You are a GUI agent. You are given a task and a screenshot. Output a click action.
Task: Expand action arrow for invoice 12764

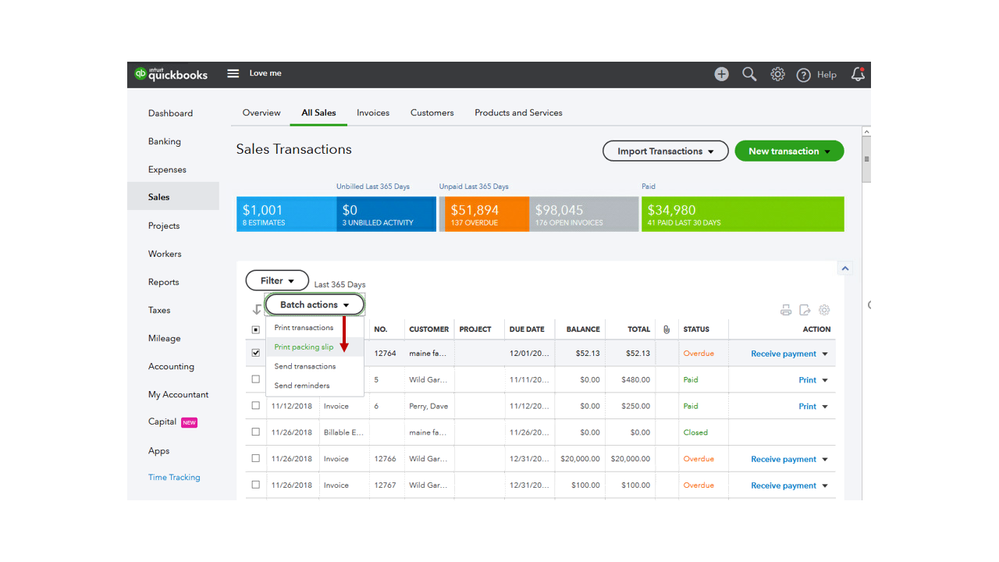[x=825, y=354]
